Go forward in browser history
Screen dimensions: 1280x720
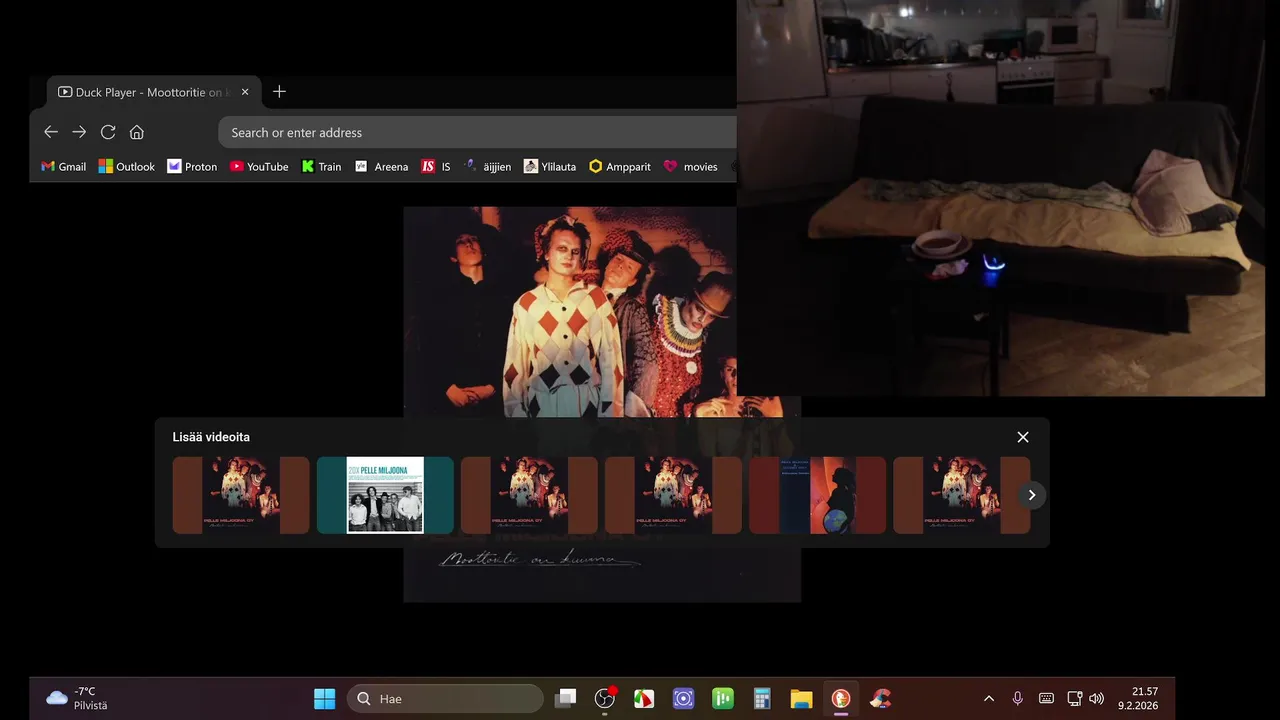79,132
